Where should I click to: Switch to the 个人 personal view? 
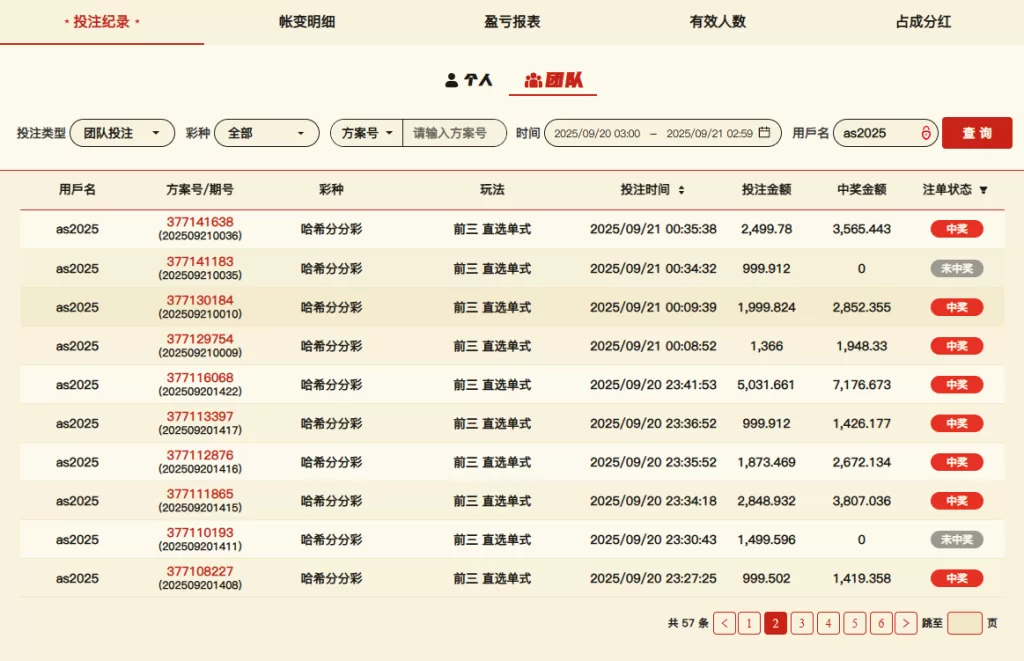click(x=469, y=80)
